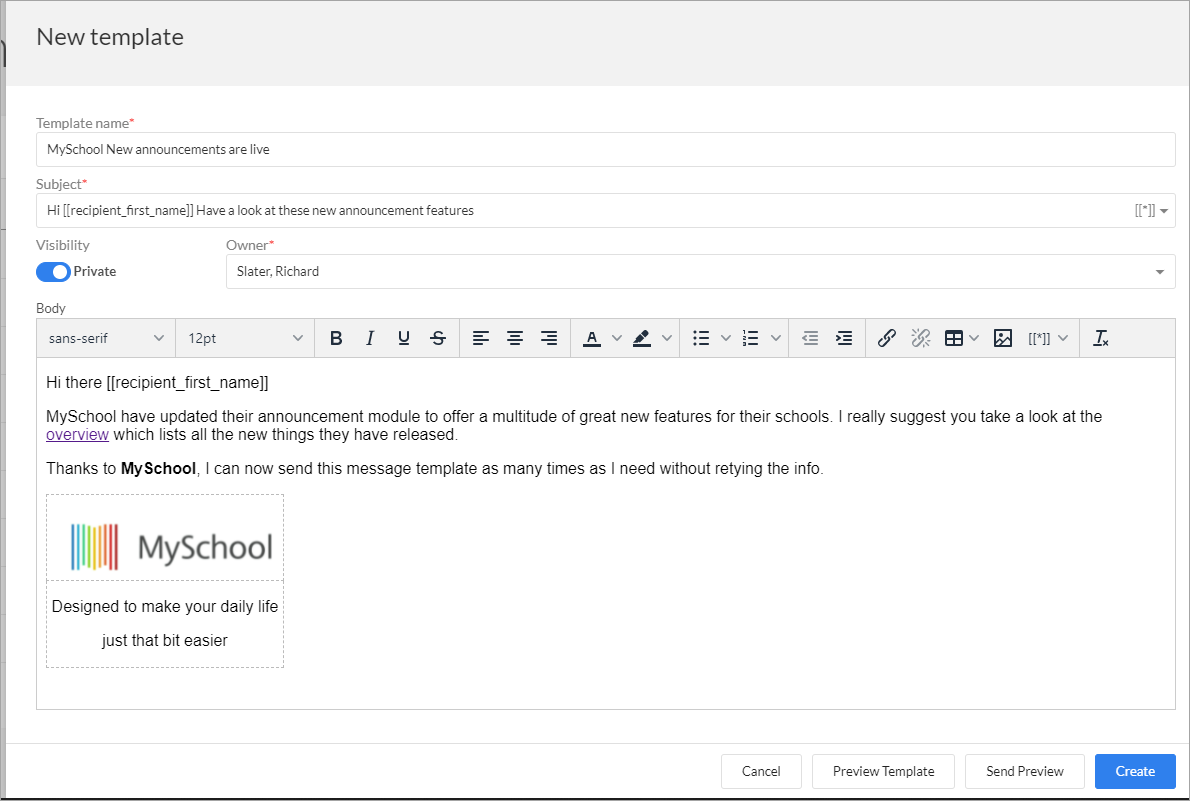Open the overview link in the body
This screenshot has width=1190, height=801.
point(77,435)
